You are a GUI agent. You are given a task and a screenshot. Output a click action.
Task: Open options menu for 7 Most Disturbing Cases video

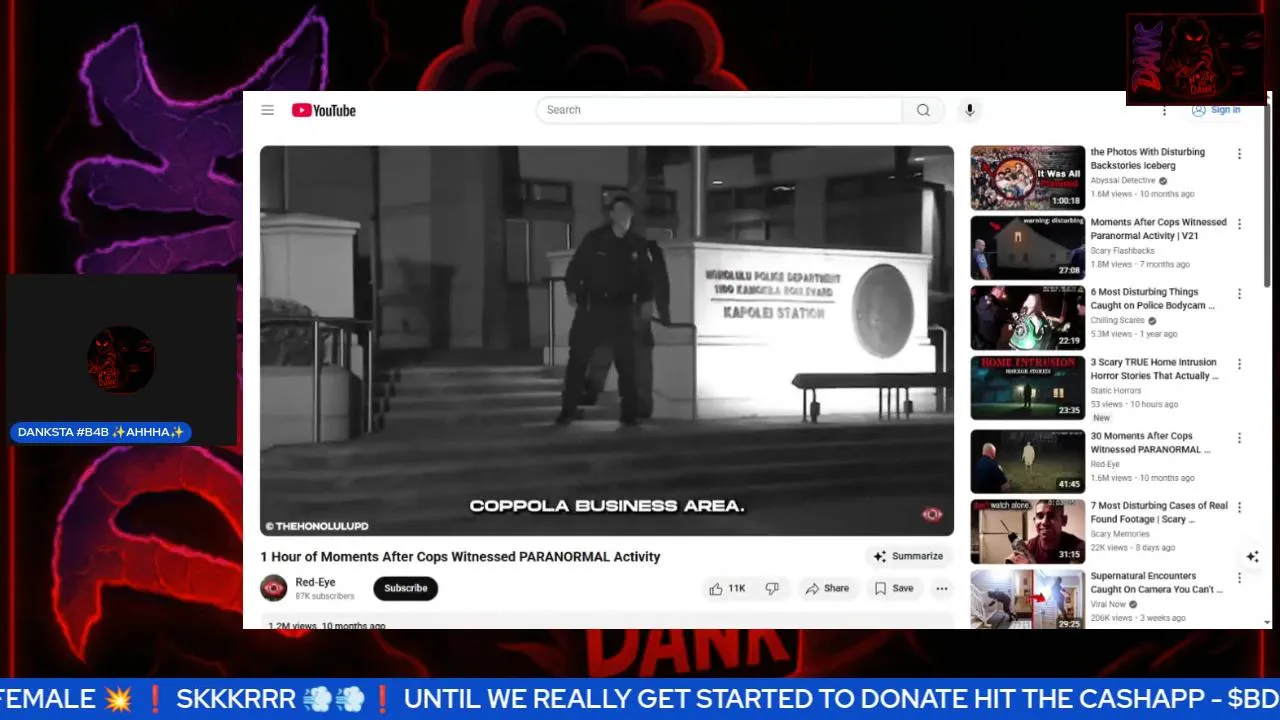point(1239,508)
